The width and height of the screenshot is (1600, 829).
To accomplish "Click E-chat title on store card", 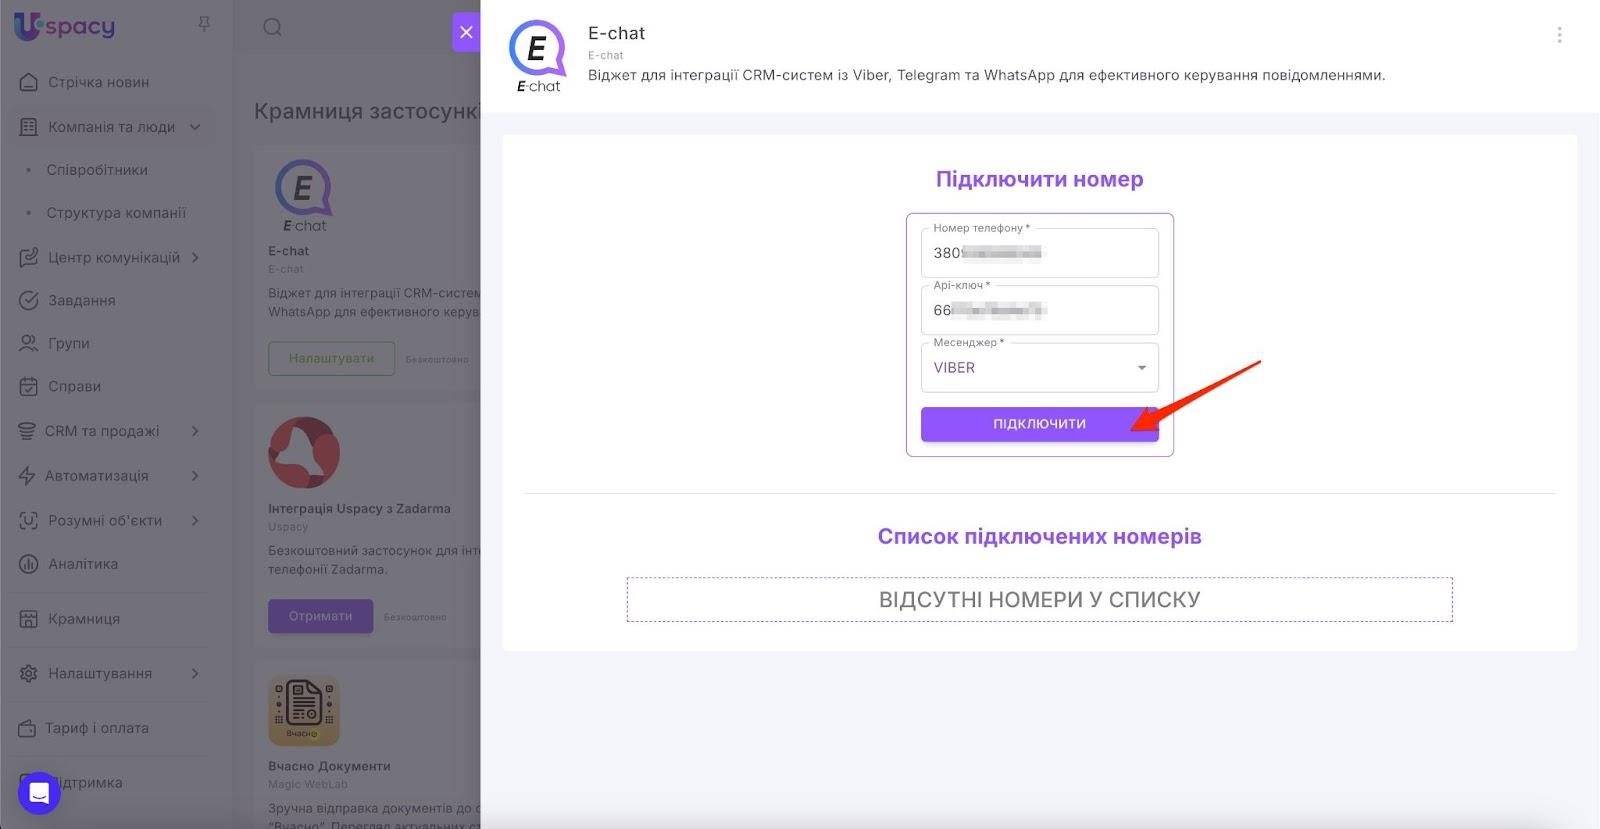I will (x=288, y=251).
